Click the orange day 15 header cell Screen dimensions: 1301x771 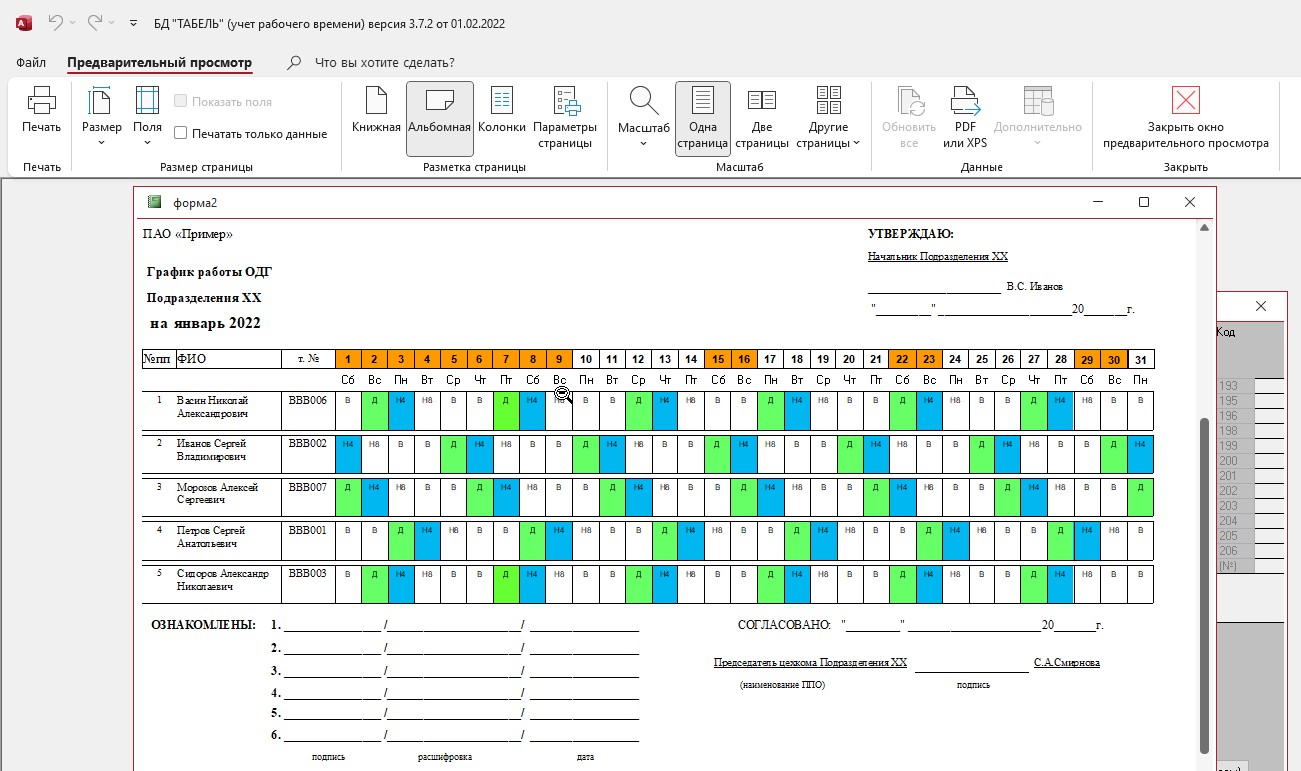(717, 359)
